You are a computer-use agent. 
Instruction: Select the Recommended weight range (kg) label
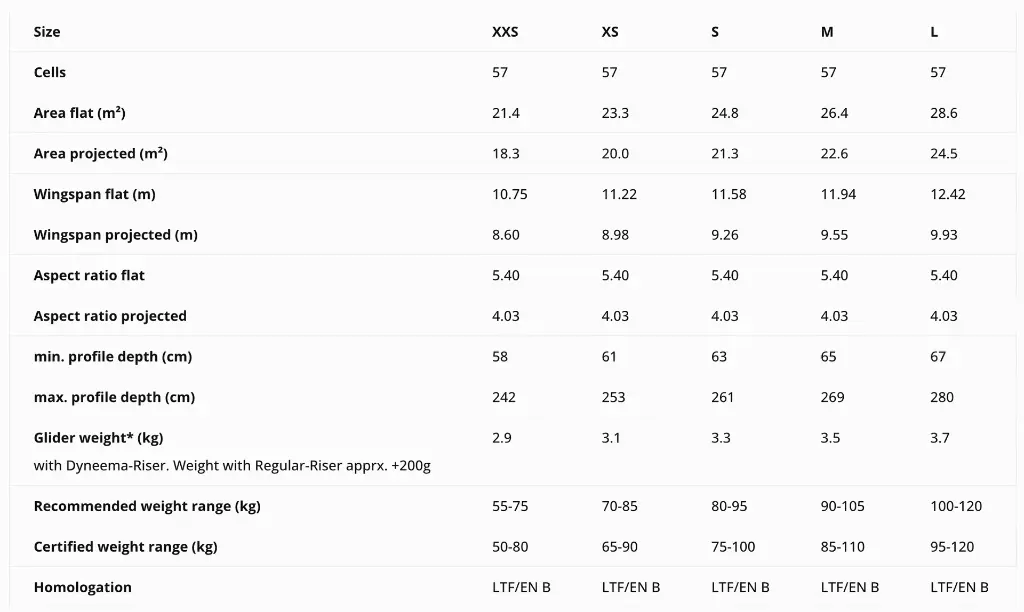[147, 506]
